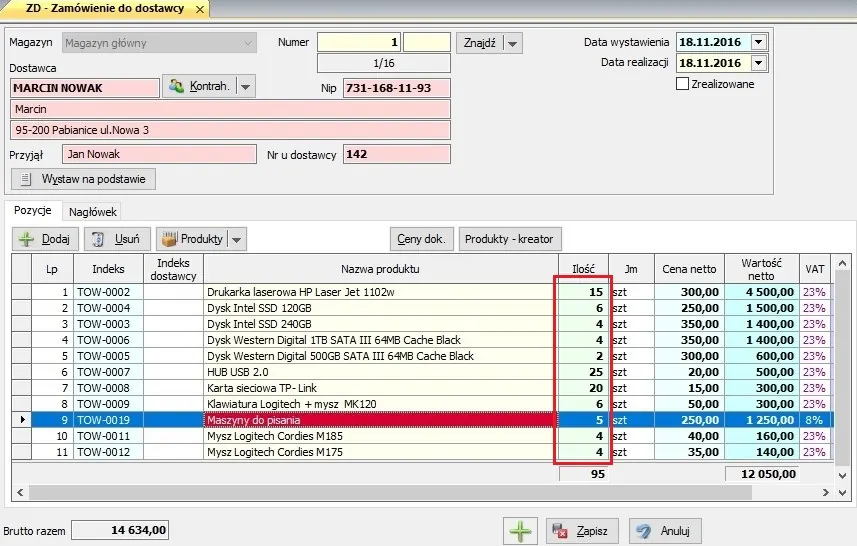Click the Wartość netto cell 4 500,00

click(x=761, y=292)
